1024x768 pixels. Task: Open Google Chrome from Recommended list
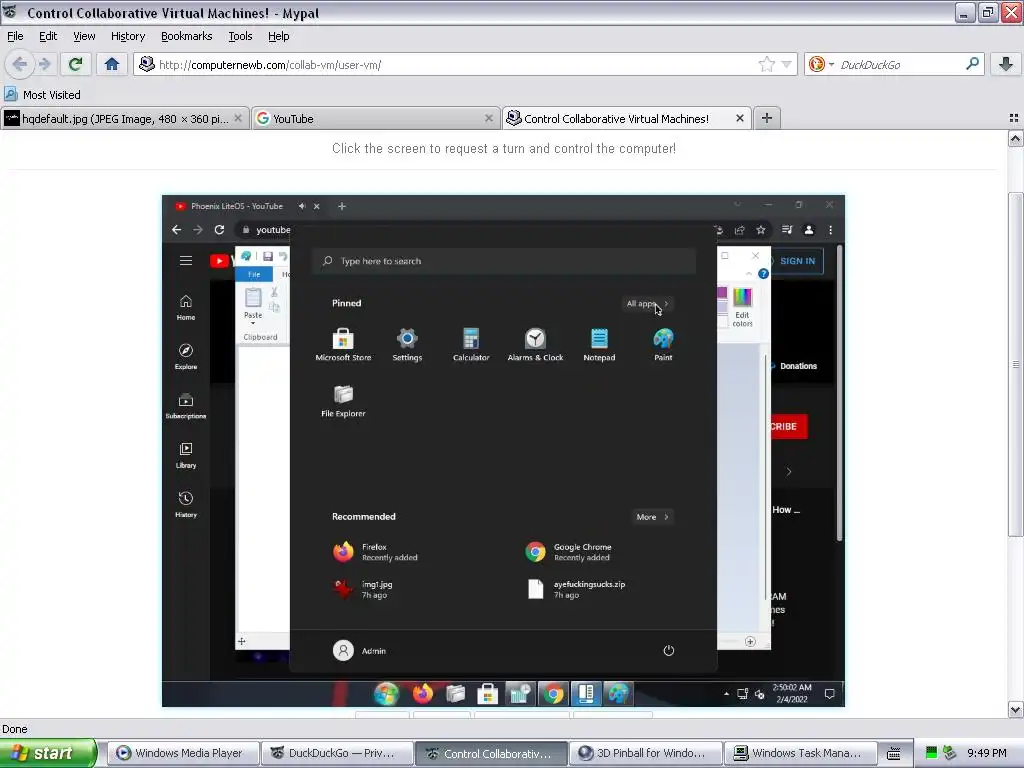pyautogui.click(x=569, y=552)
